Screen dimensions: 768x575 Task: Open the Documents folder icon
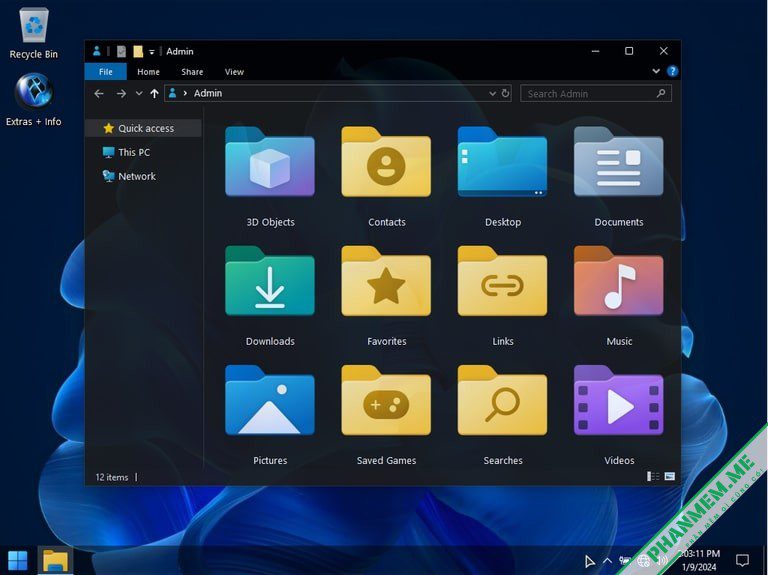click(618, 162)
